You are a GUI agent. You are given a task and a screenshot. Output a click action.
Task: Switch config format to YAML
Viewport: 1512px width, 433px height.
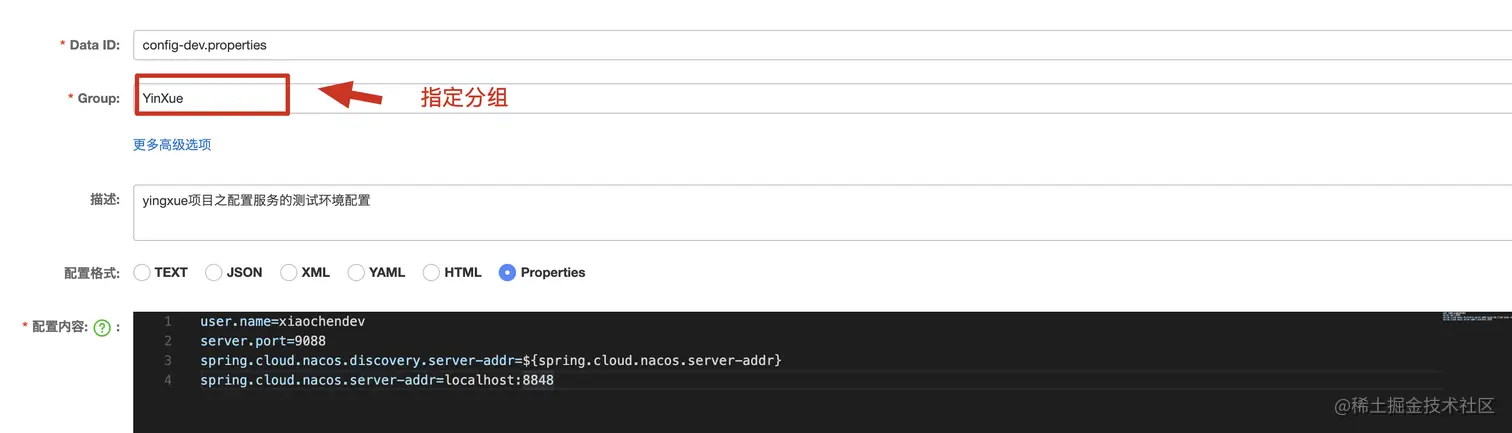click(356, 272)
